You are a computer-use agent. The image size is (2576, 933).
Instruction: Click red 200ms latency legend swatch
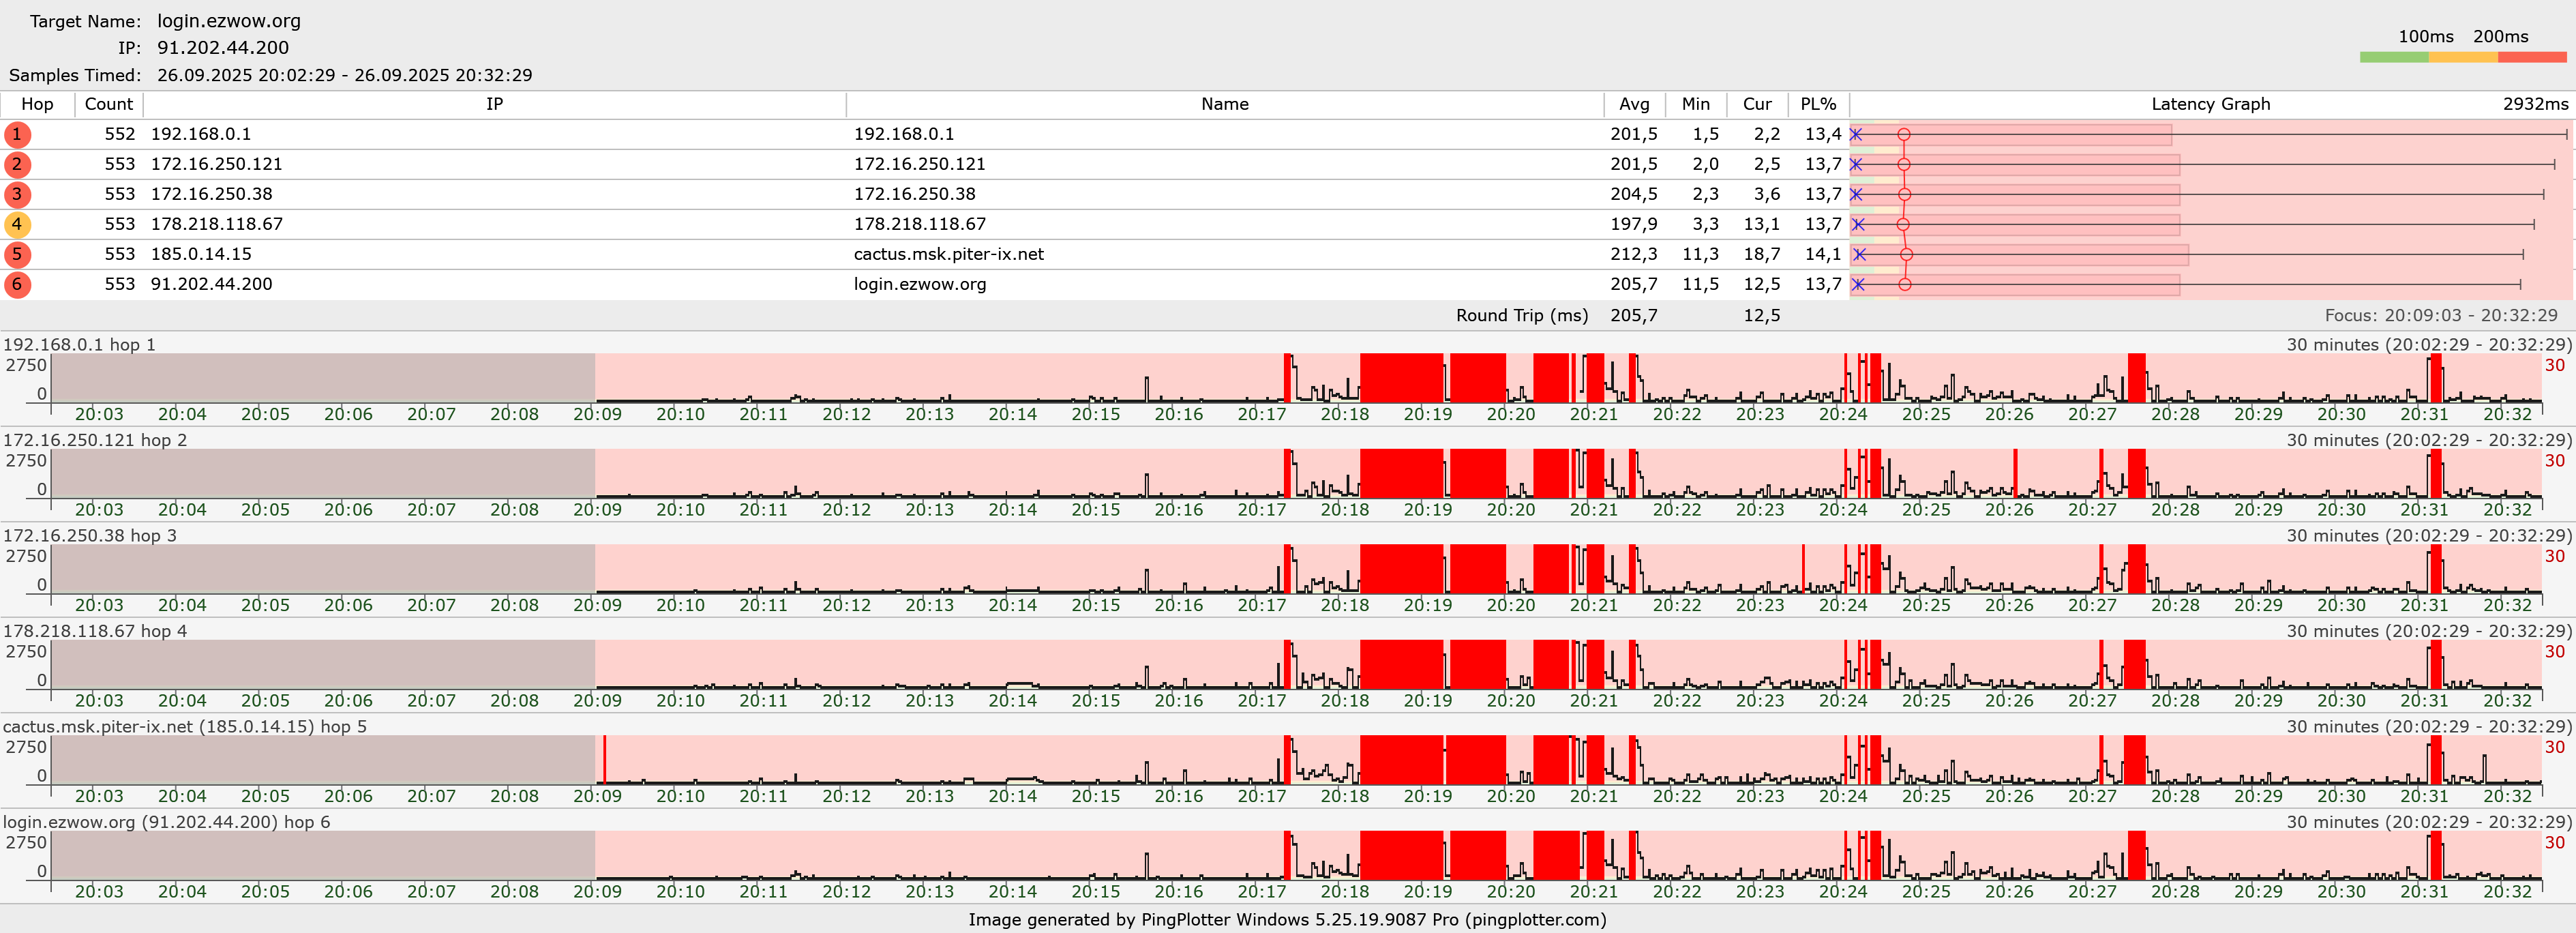(2531, 57)
